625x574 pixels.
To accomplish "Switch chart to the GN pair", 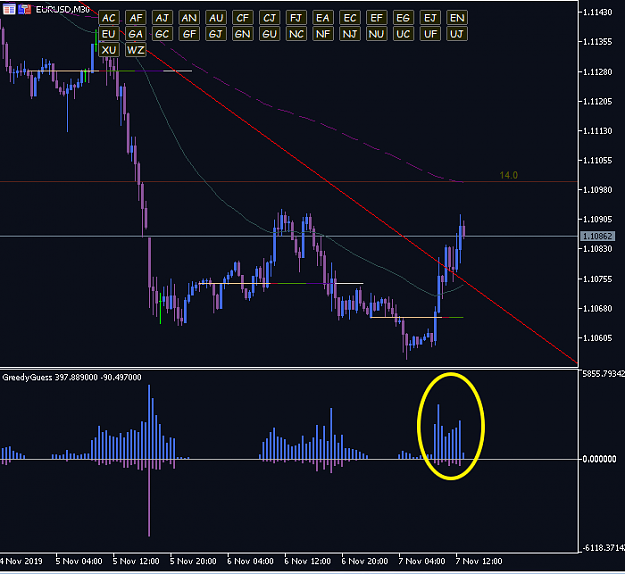I will click(x=243, y=34).
